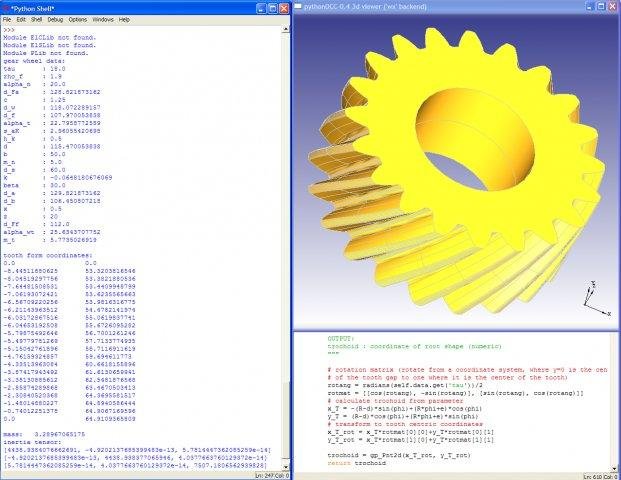Click the code editor scrollbar down arrow
The height and width of the screenshot is (480, 621).
[x=615, y=469]
